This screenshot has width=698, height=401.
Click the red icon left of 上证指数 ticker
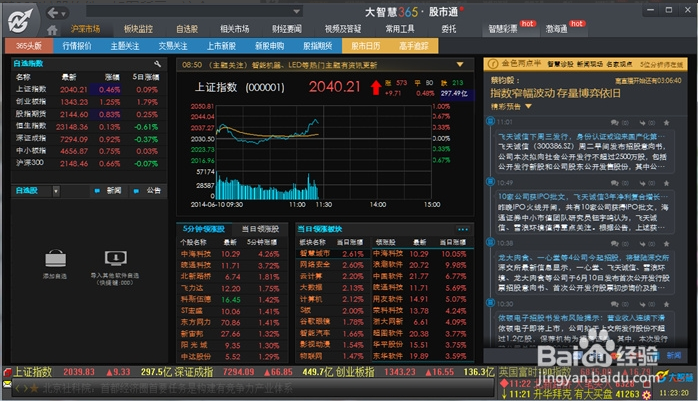point(7,372)
